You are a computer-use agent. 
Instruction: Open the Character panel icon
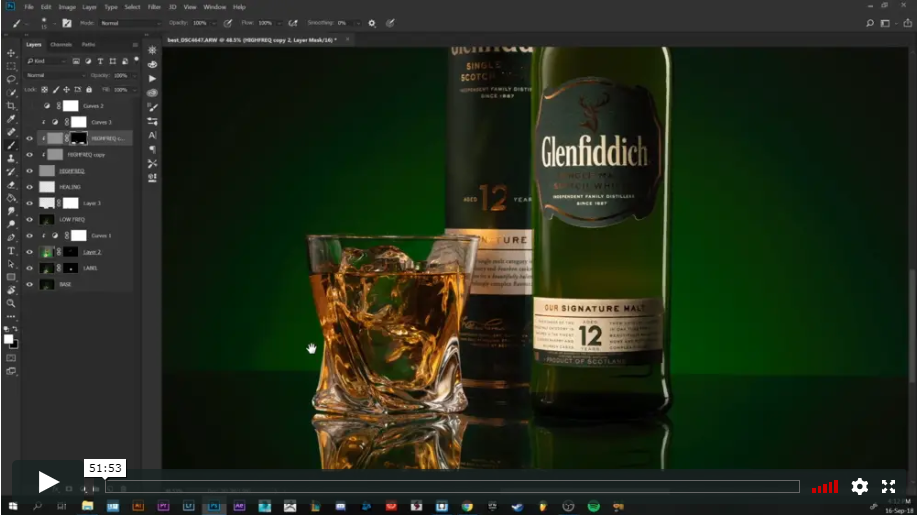(152, 135)
